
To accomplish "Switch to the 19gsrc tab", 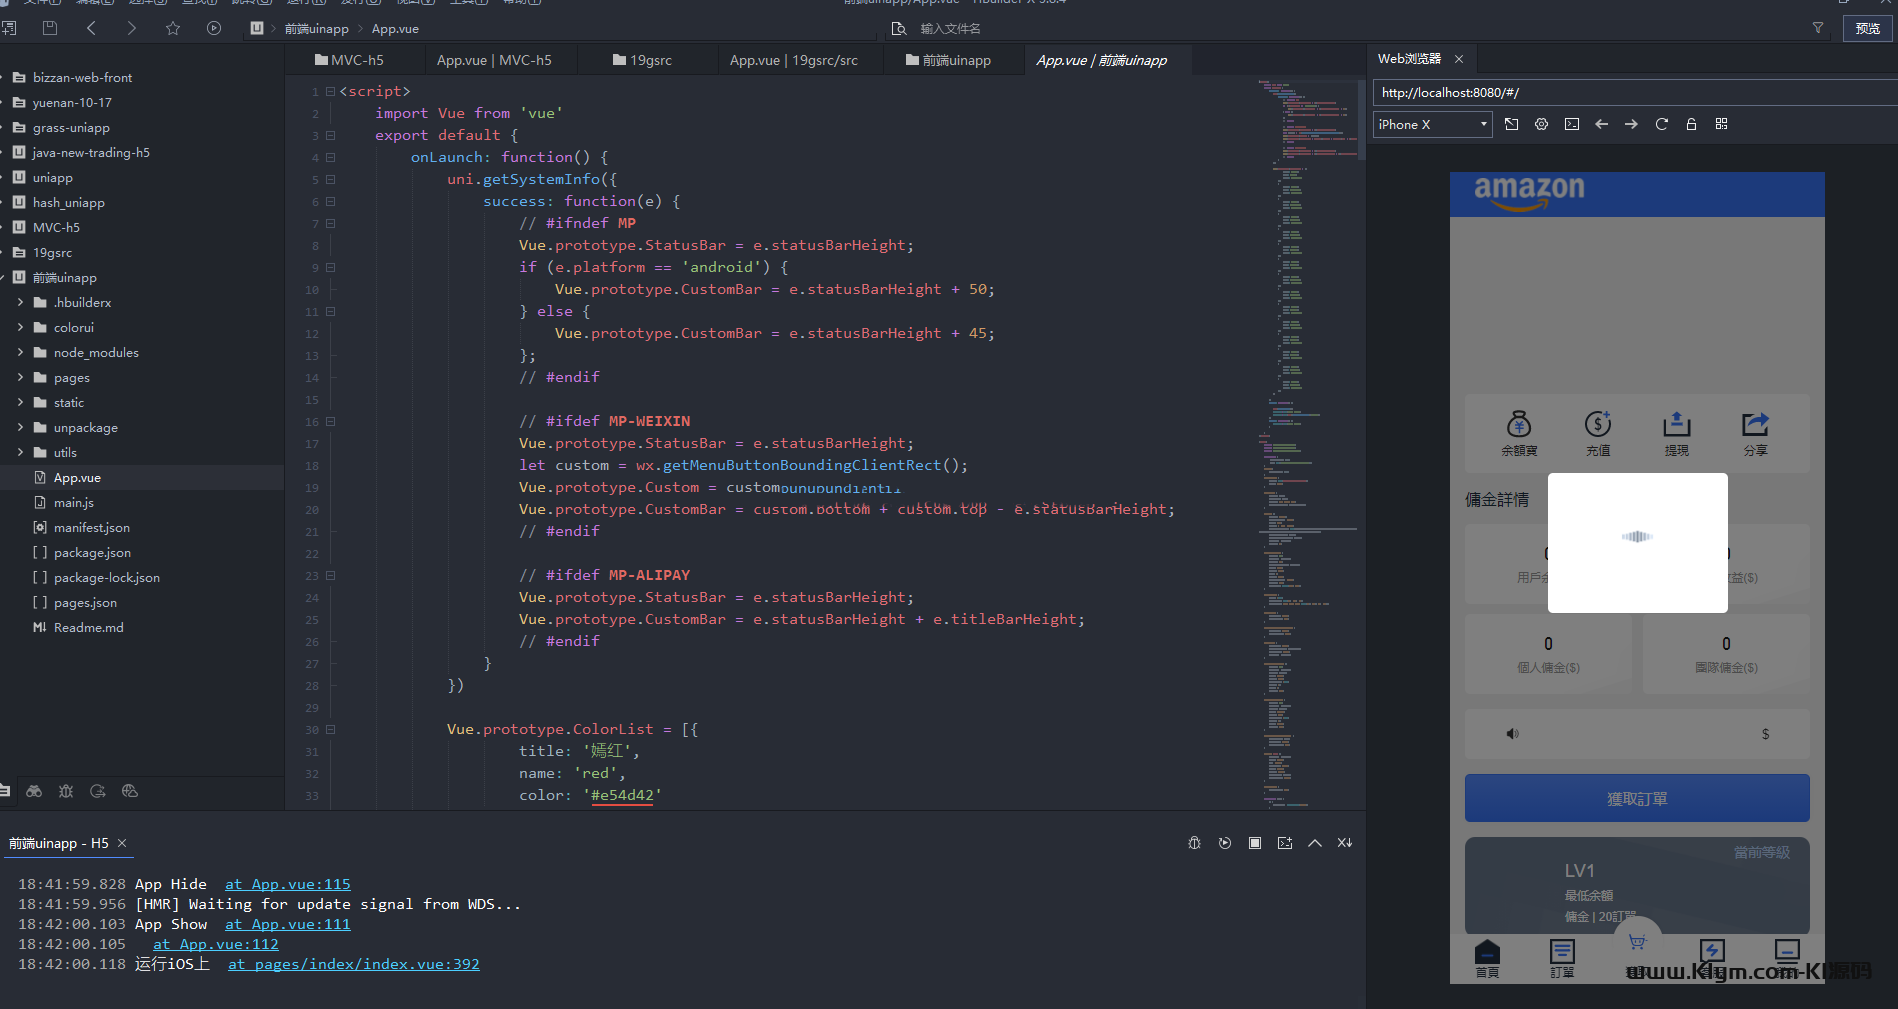I will coord(642,60).
